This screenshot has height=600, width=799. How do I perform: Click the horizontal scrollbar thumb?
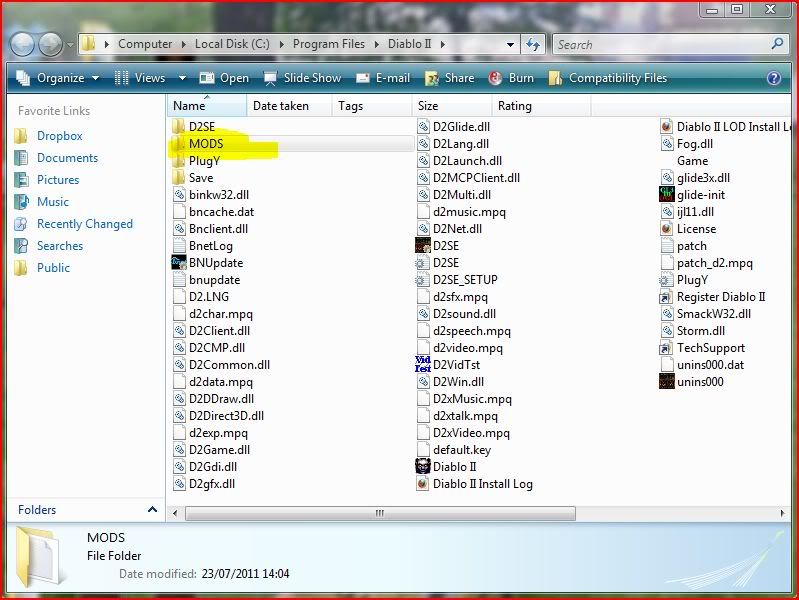click(x=380, y=513)
